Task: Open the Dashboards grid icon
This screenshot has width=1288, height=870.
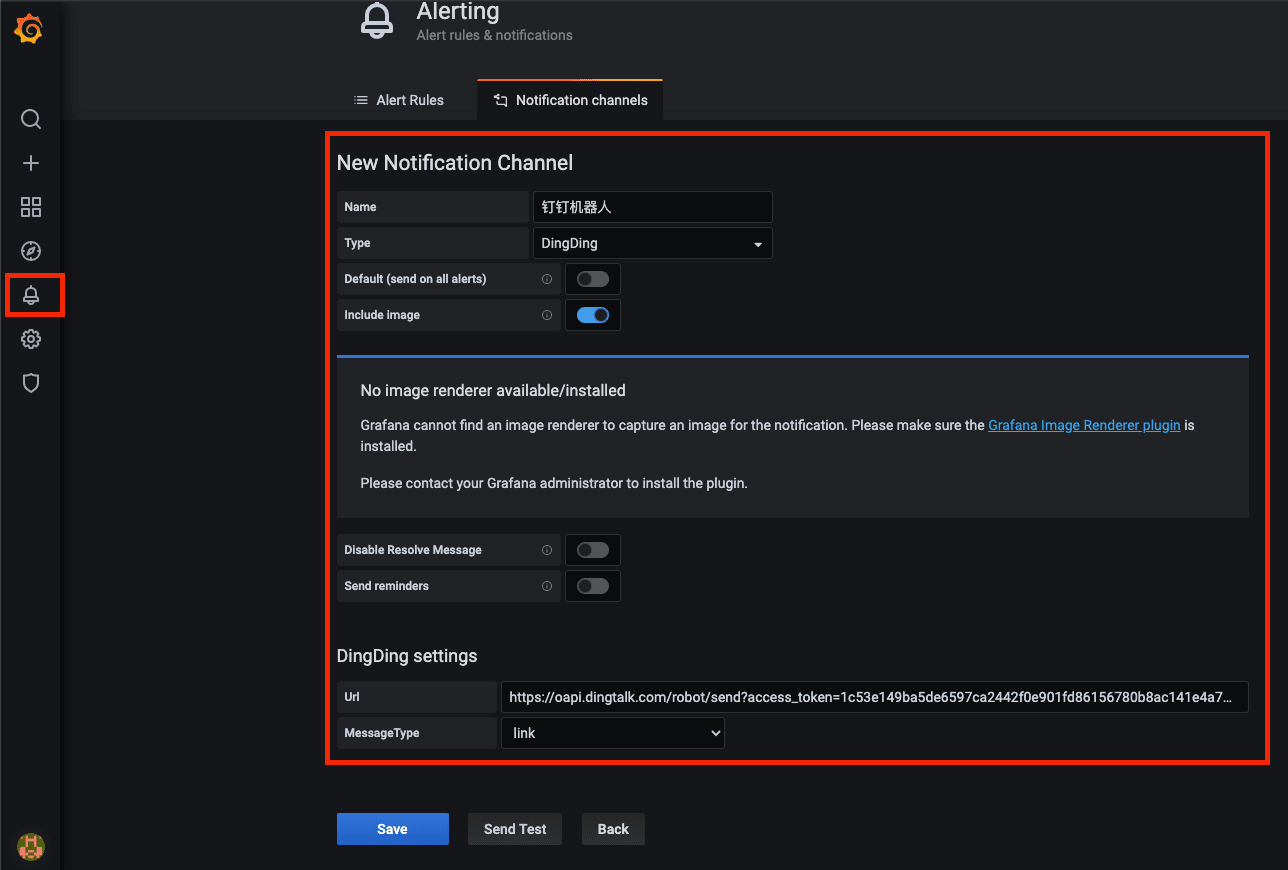Action: pyautogui.click(x=31, y=207)
